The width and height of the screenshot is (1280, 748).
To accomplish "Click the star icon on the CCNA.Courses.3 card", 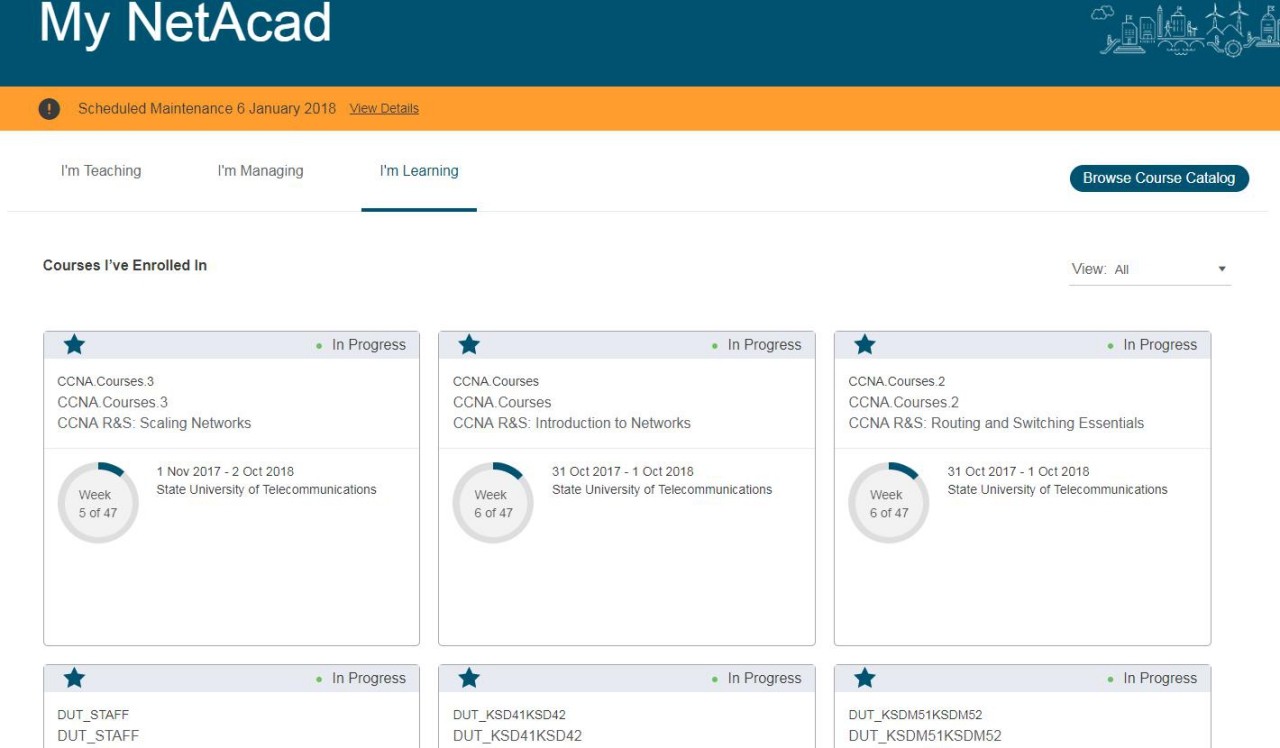I will [x=74, y=345].
